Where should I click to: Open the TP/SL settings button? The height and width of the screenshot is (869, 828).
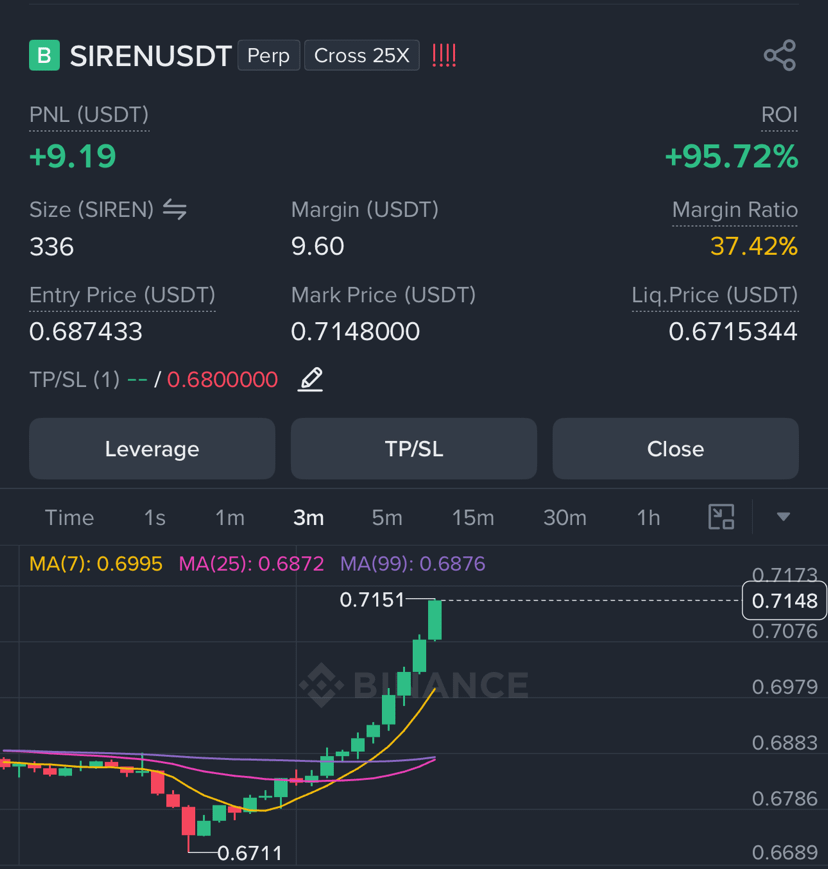[414, 449]
